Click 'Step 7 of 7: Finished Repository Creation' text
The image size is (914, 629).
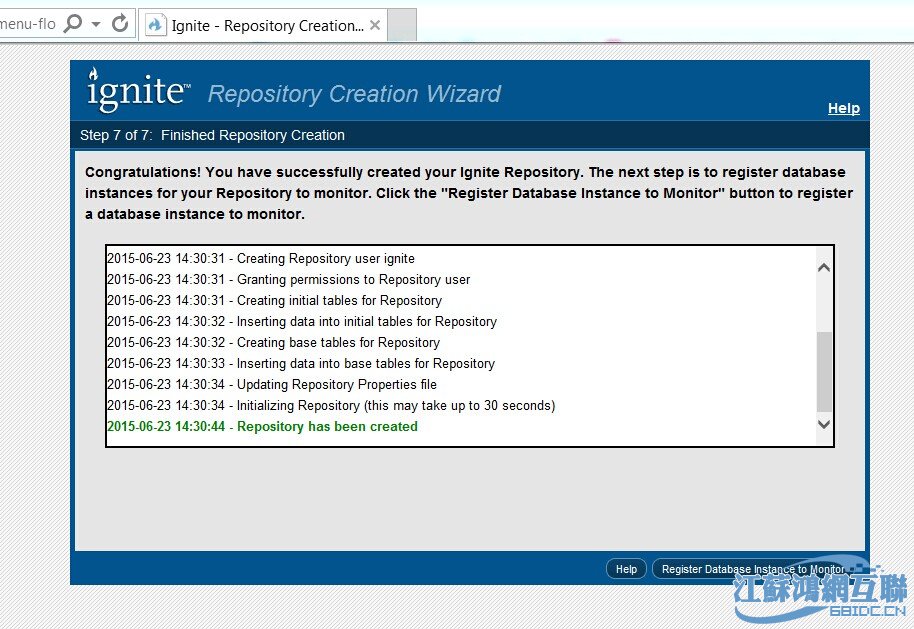click(x=212, y=135)
